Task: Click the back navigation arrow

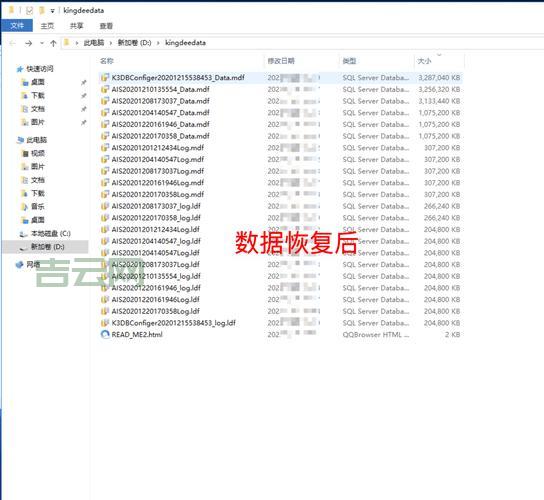Action: point(12,43)
